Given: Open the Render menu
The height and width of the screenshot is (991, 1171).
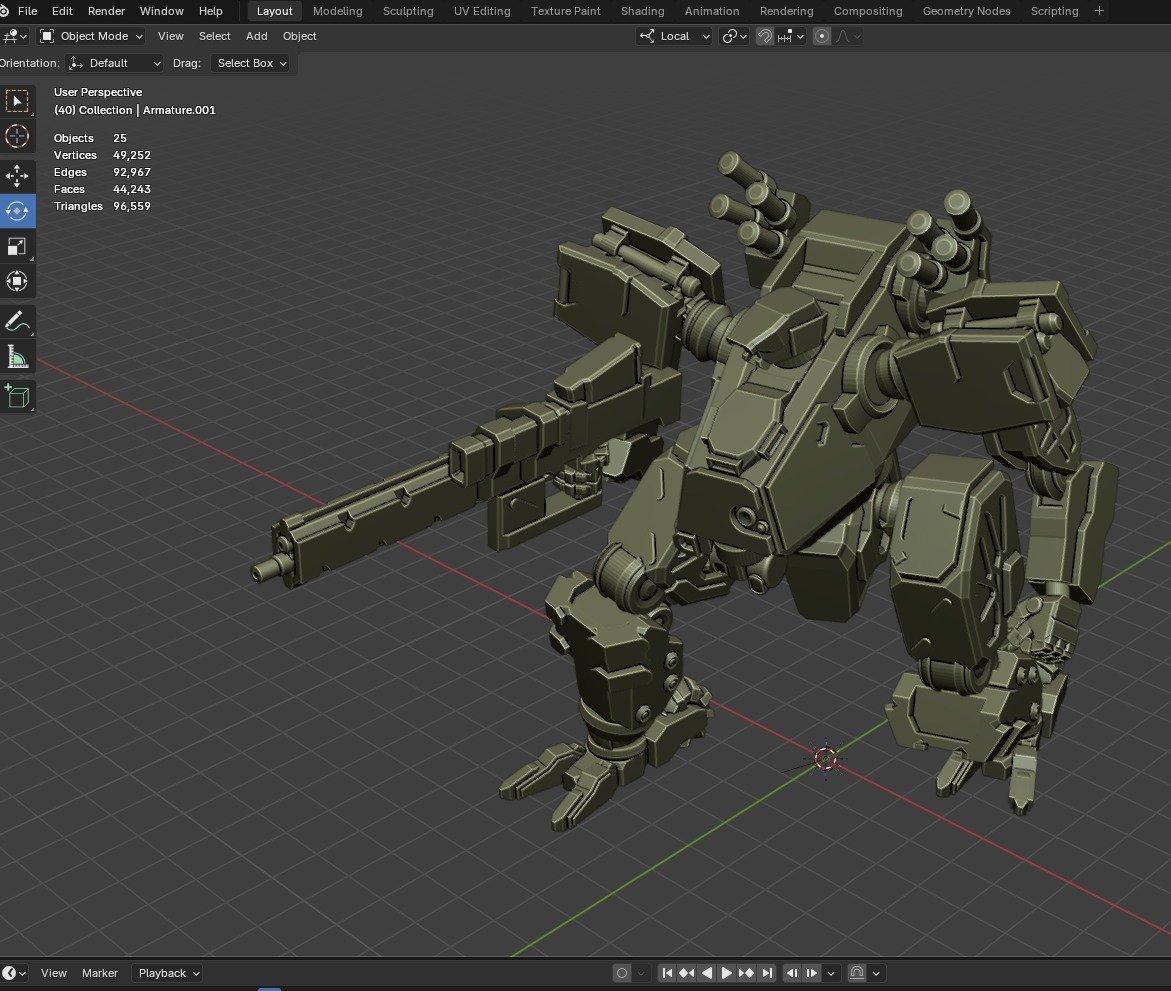Looking at the screenshot, I should point(106,11).
